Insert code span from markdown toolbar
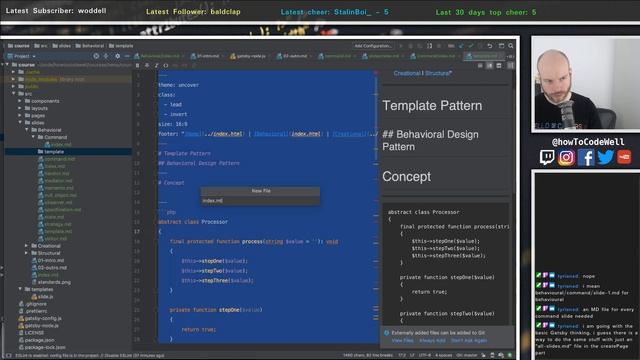This screenshot has height=360, width=640. pyautogui.click(x=166, y=65)
